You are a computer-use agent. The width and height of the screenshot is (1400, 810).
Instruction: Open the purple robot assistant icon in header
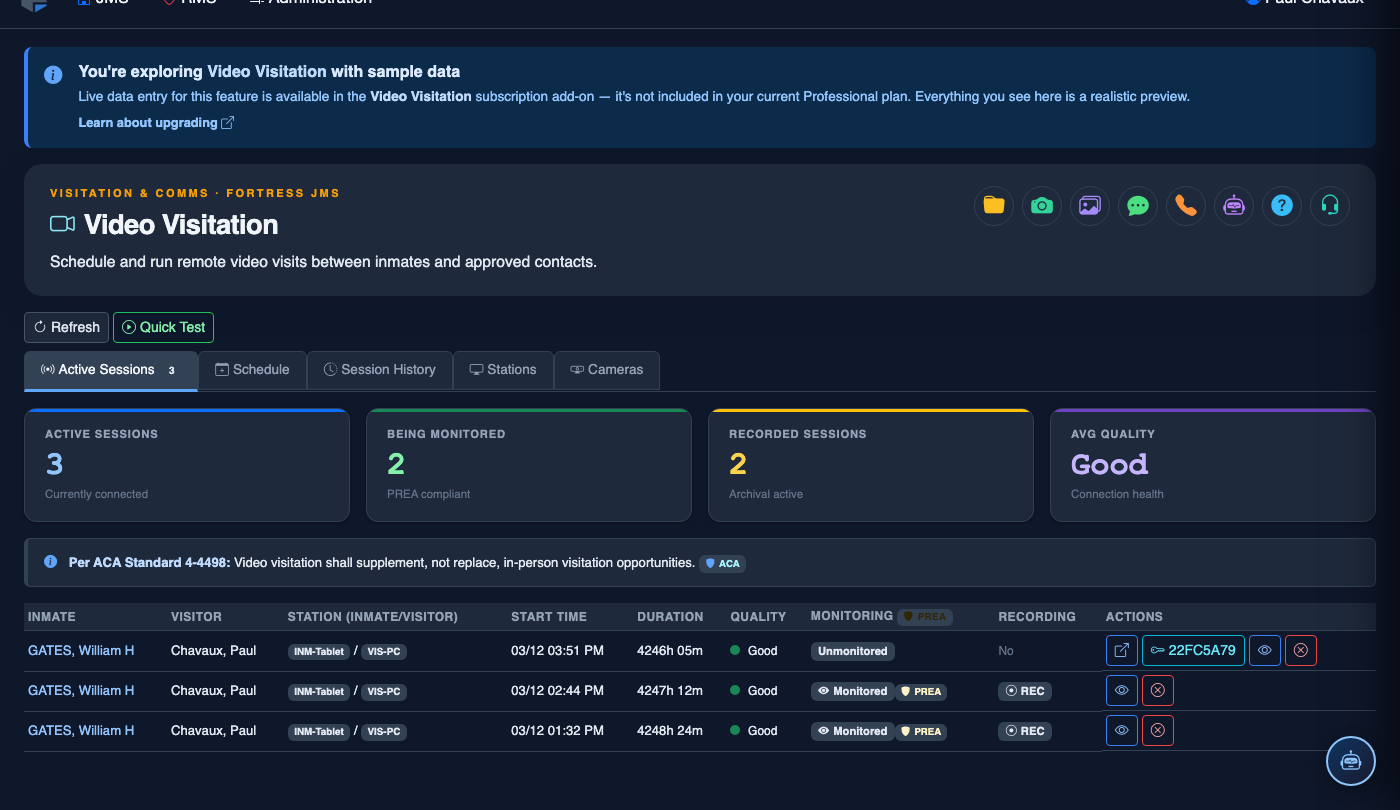pyautogui.click(x=1234, y=205)
